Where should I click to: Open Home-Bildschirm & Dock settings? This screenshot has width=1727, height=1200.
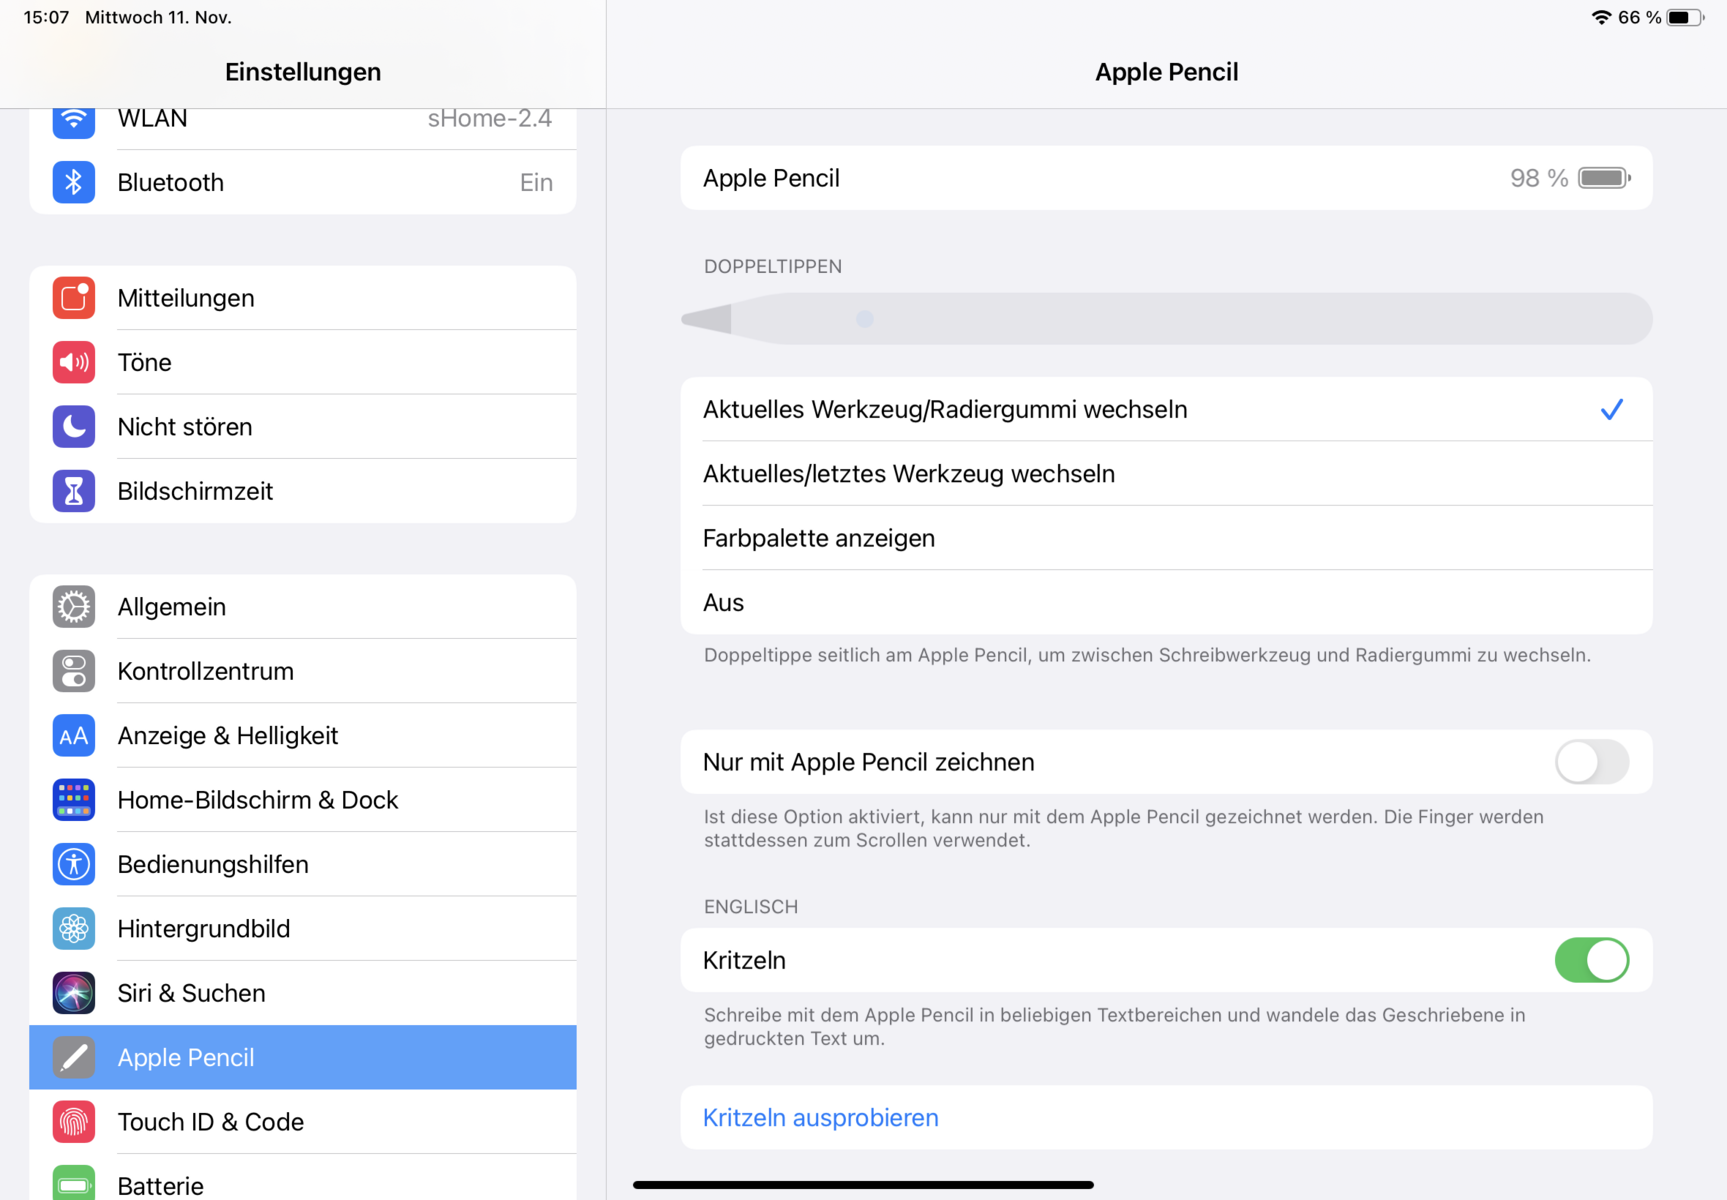[303, 800]
